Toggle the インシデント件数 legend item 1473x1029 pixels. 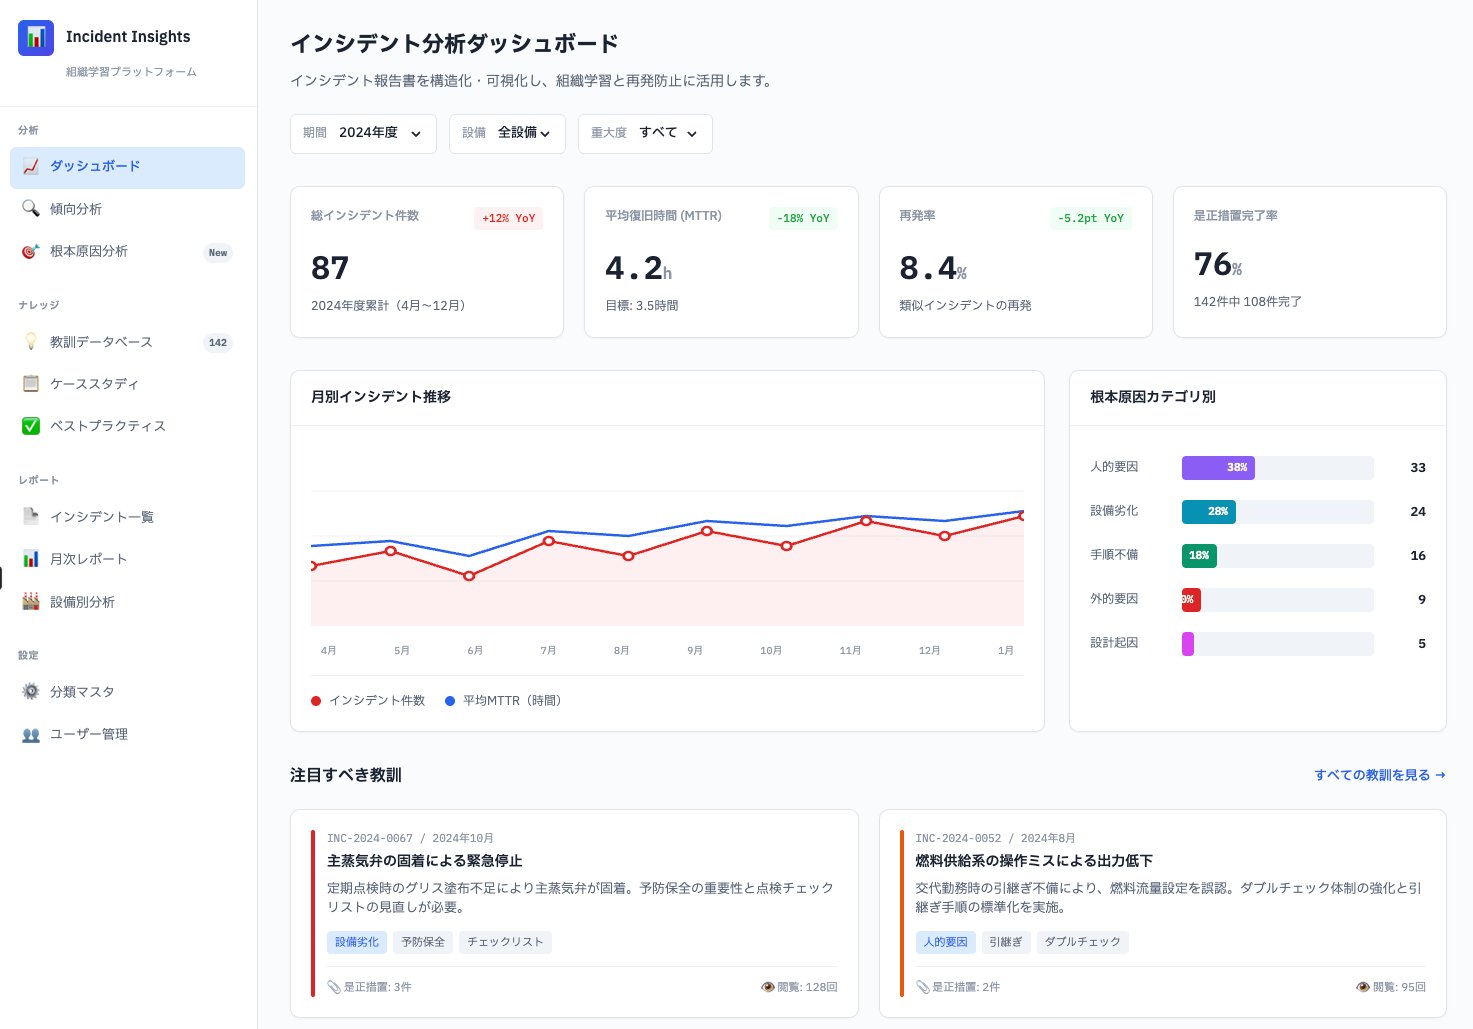(x=368, y=701)
